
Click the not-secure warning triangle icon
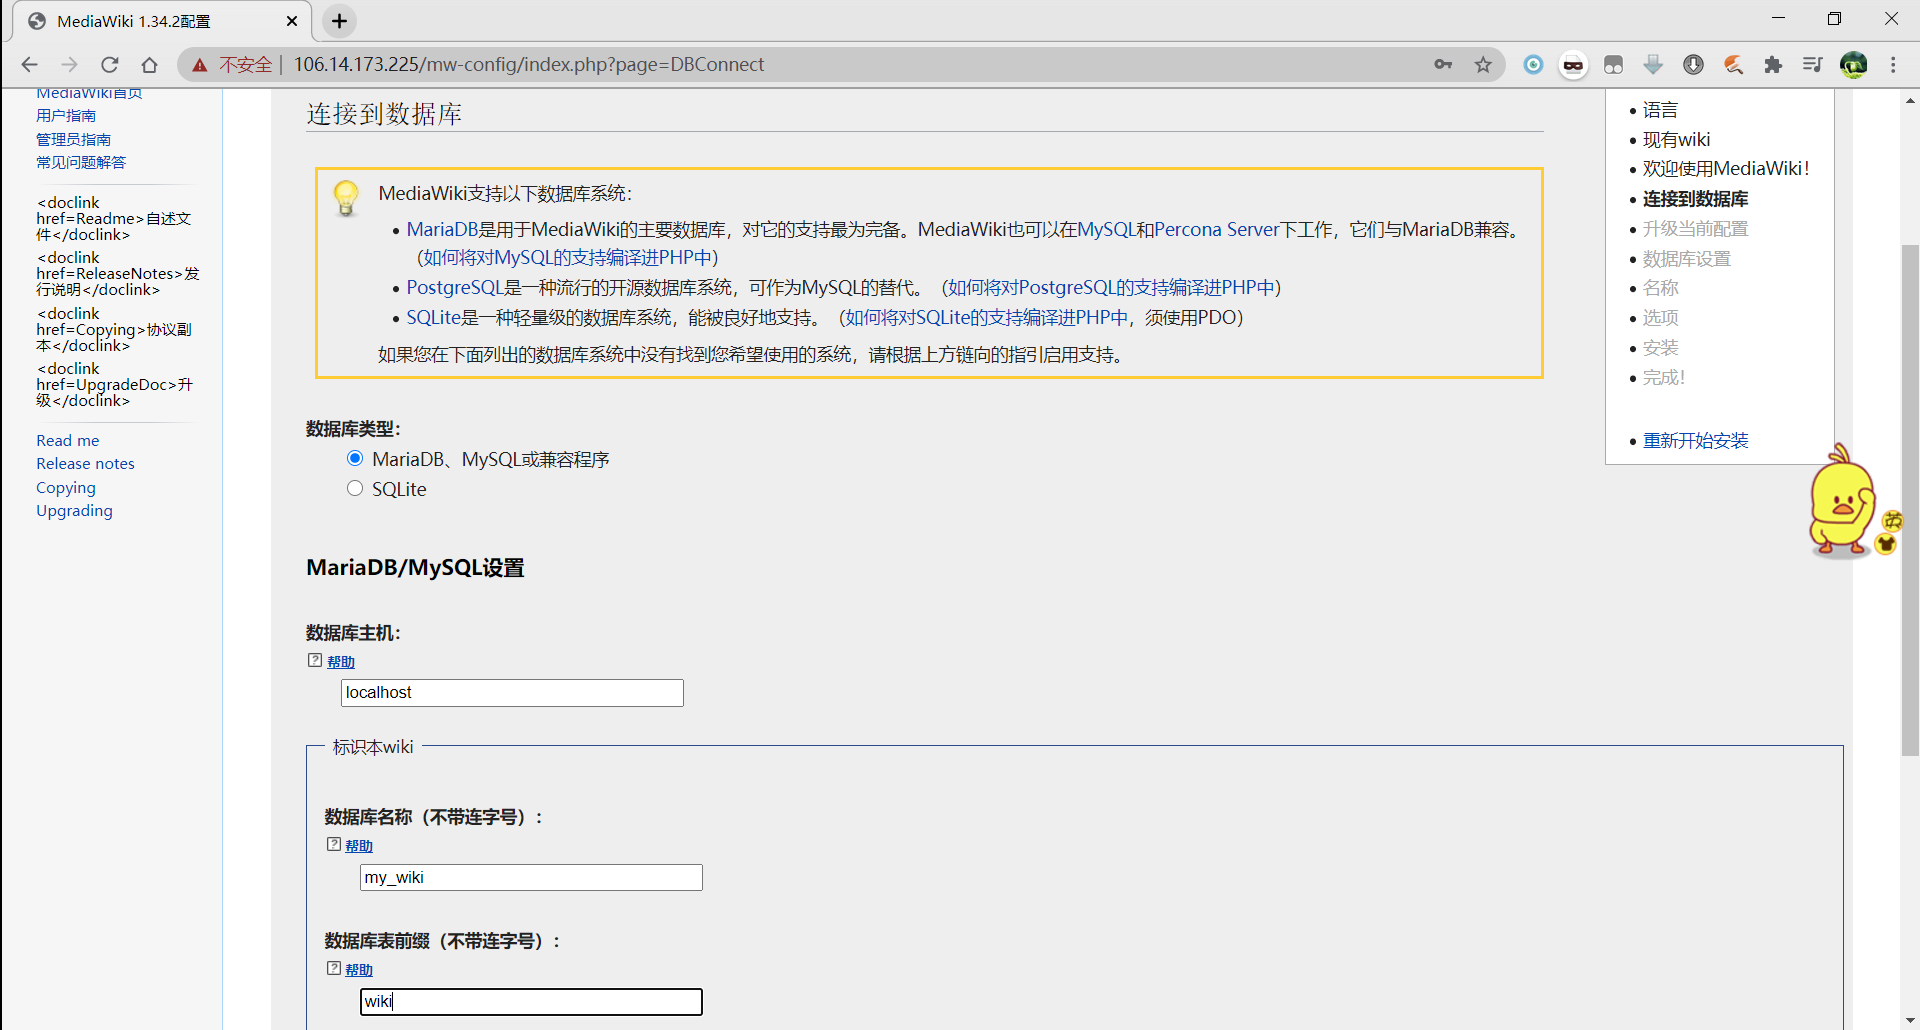(200, 65)
